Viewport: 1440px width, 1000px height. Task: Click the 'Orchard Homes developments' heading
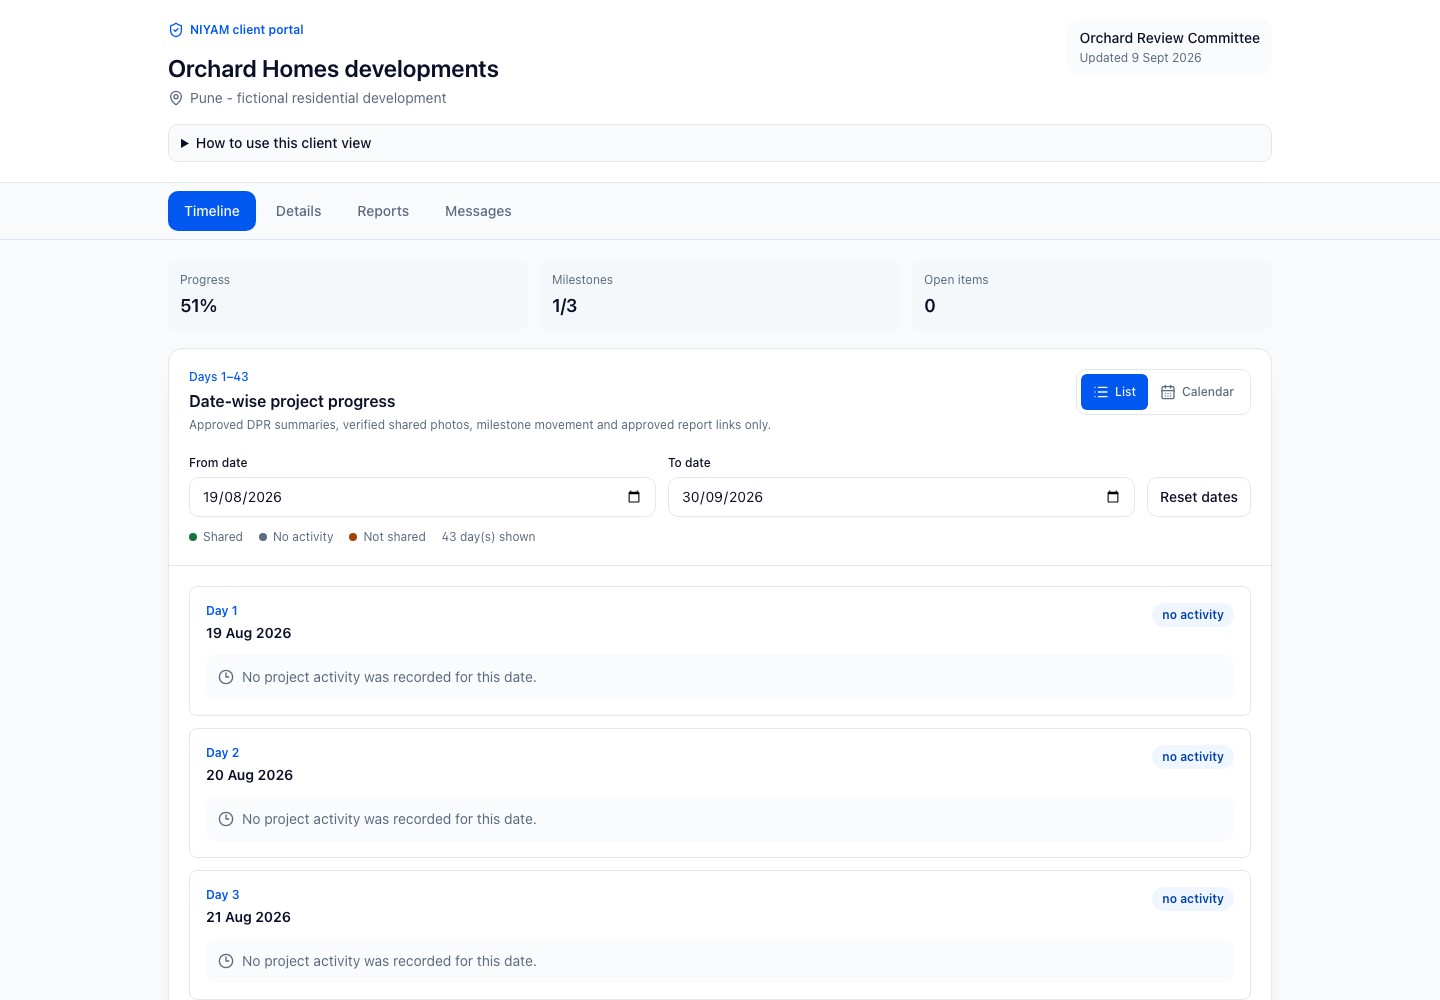333,69
